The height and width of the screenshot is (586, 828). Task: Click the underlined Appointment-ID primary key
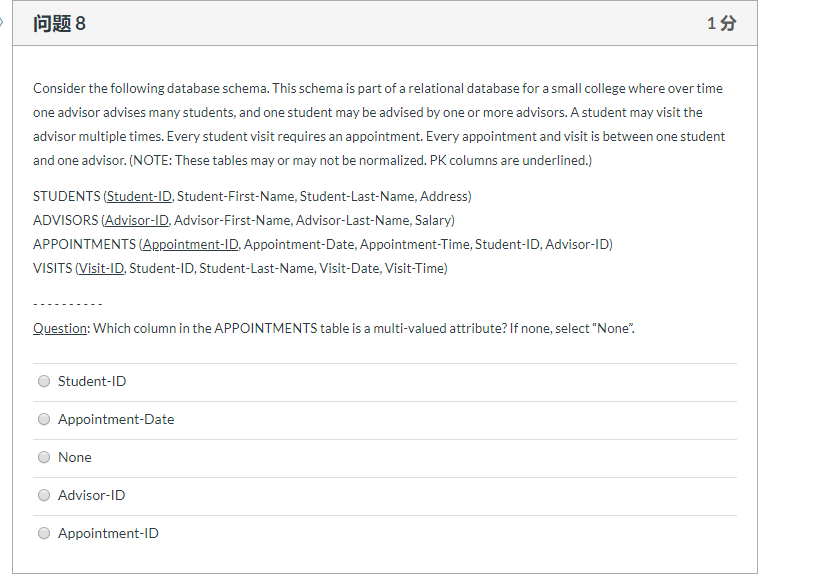click(190, 244)
